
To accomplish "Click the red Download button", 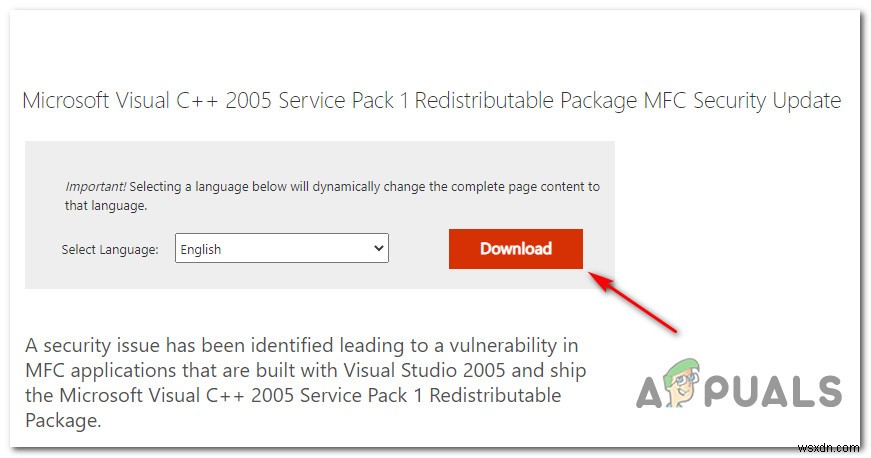I will [x=515, y=249].
